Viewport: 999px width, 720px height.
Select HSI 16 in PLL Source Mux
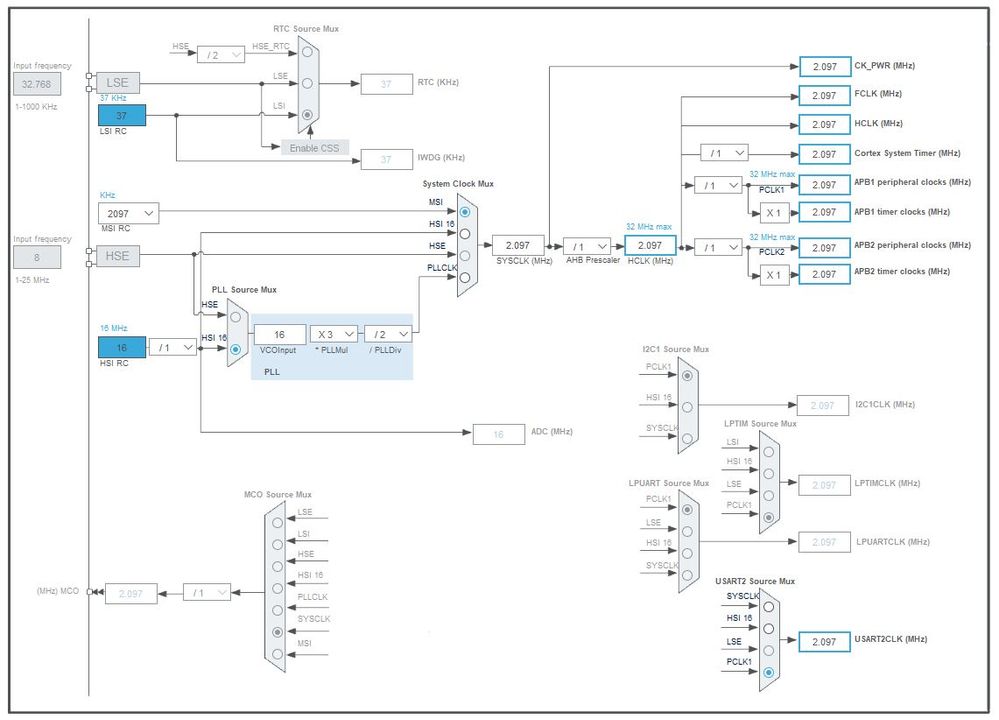236,349
